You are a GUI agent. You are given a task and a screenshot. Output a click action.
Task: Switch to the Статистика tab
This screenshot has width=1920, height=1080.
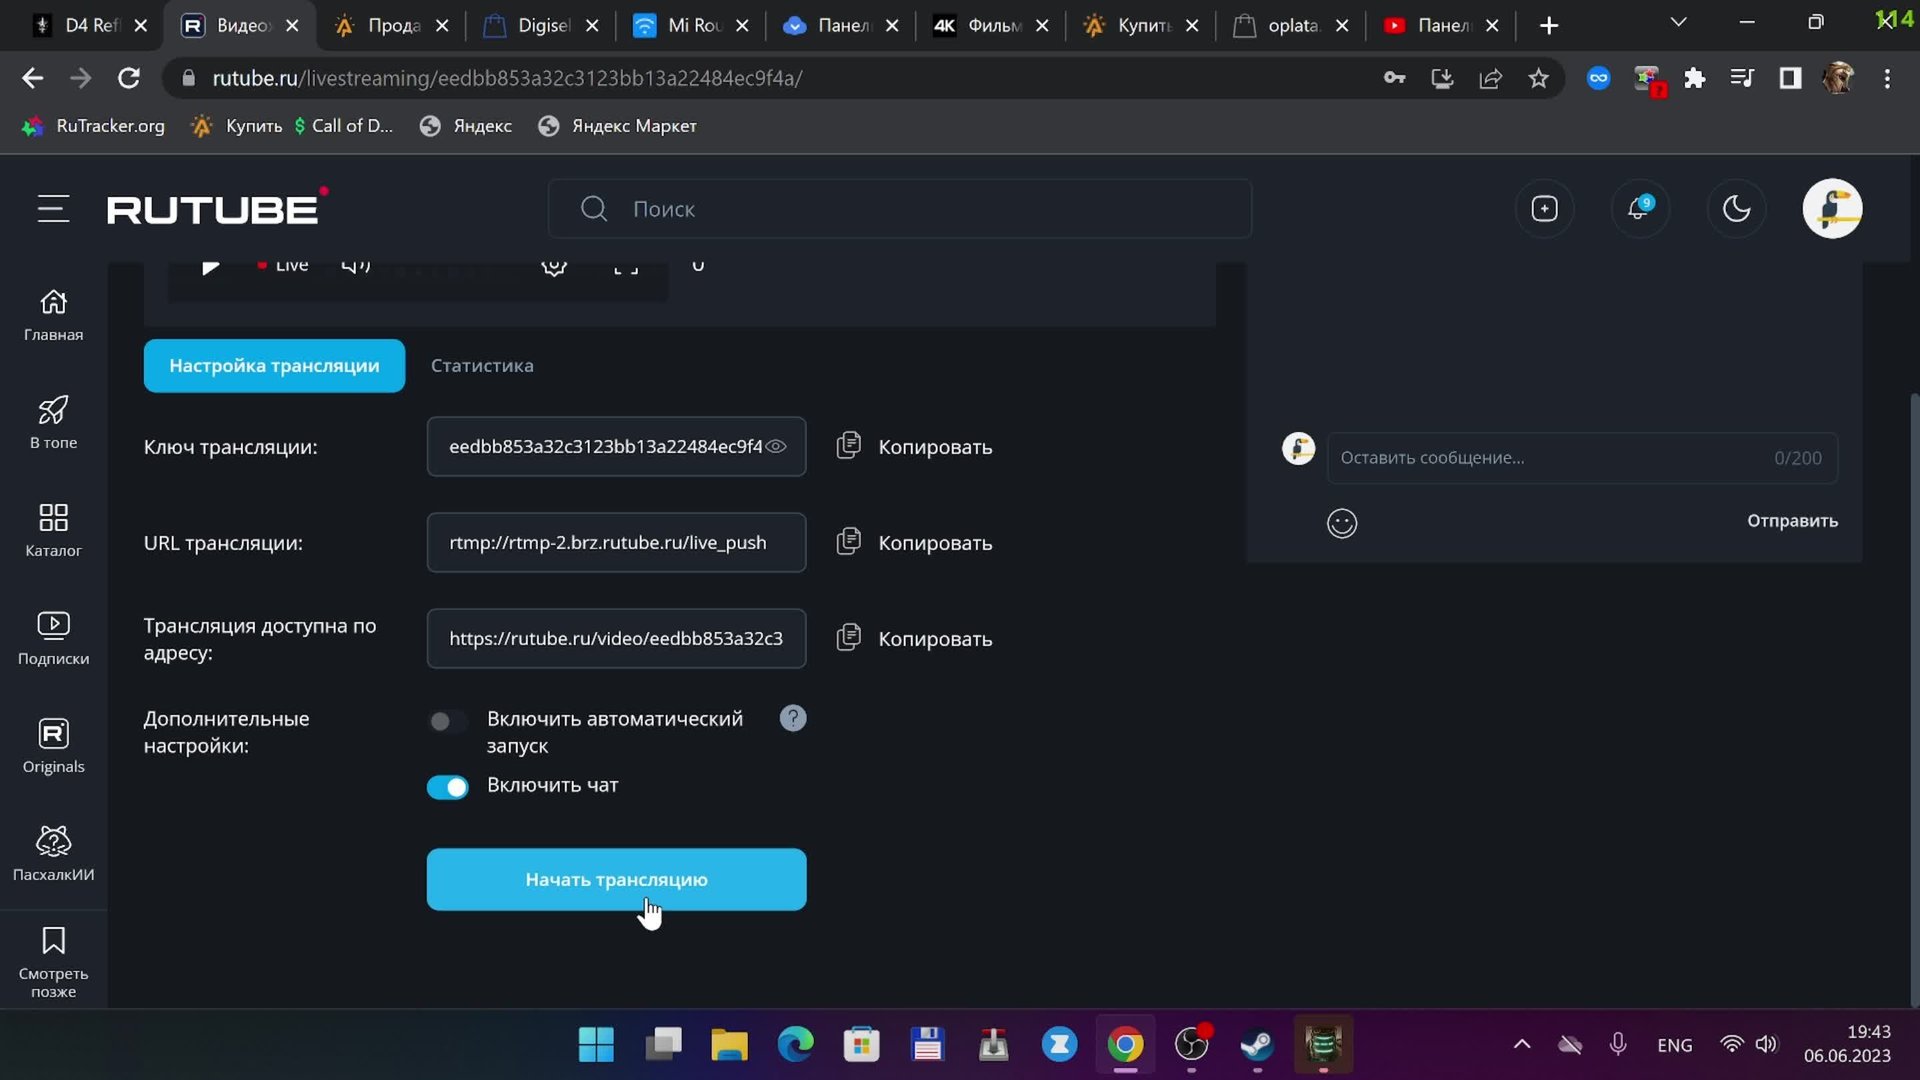482,366
